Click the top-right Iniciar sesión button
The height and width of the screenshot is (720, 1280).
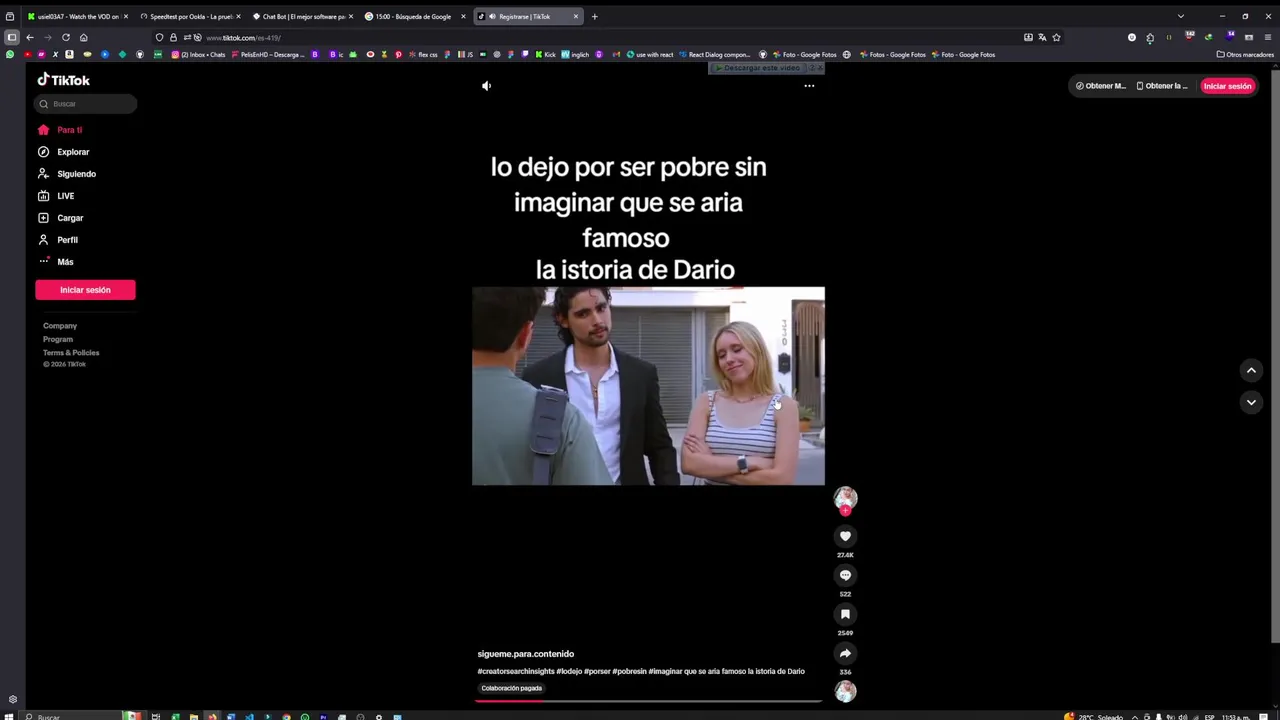click(x=1227, y=86)
